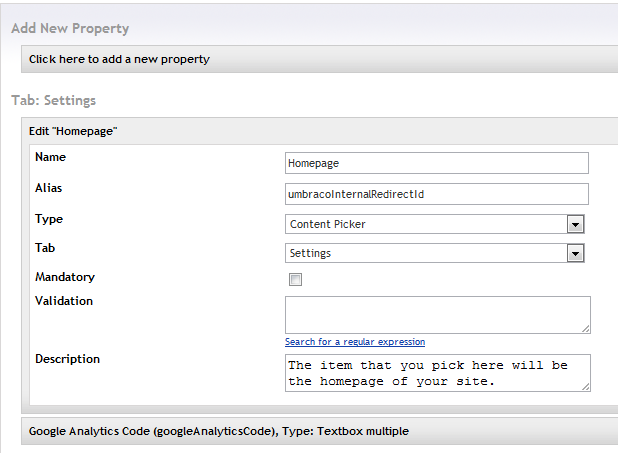Click the Description label text
This screenshot has width=618, height=453.
[67, 359]
